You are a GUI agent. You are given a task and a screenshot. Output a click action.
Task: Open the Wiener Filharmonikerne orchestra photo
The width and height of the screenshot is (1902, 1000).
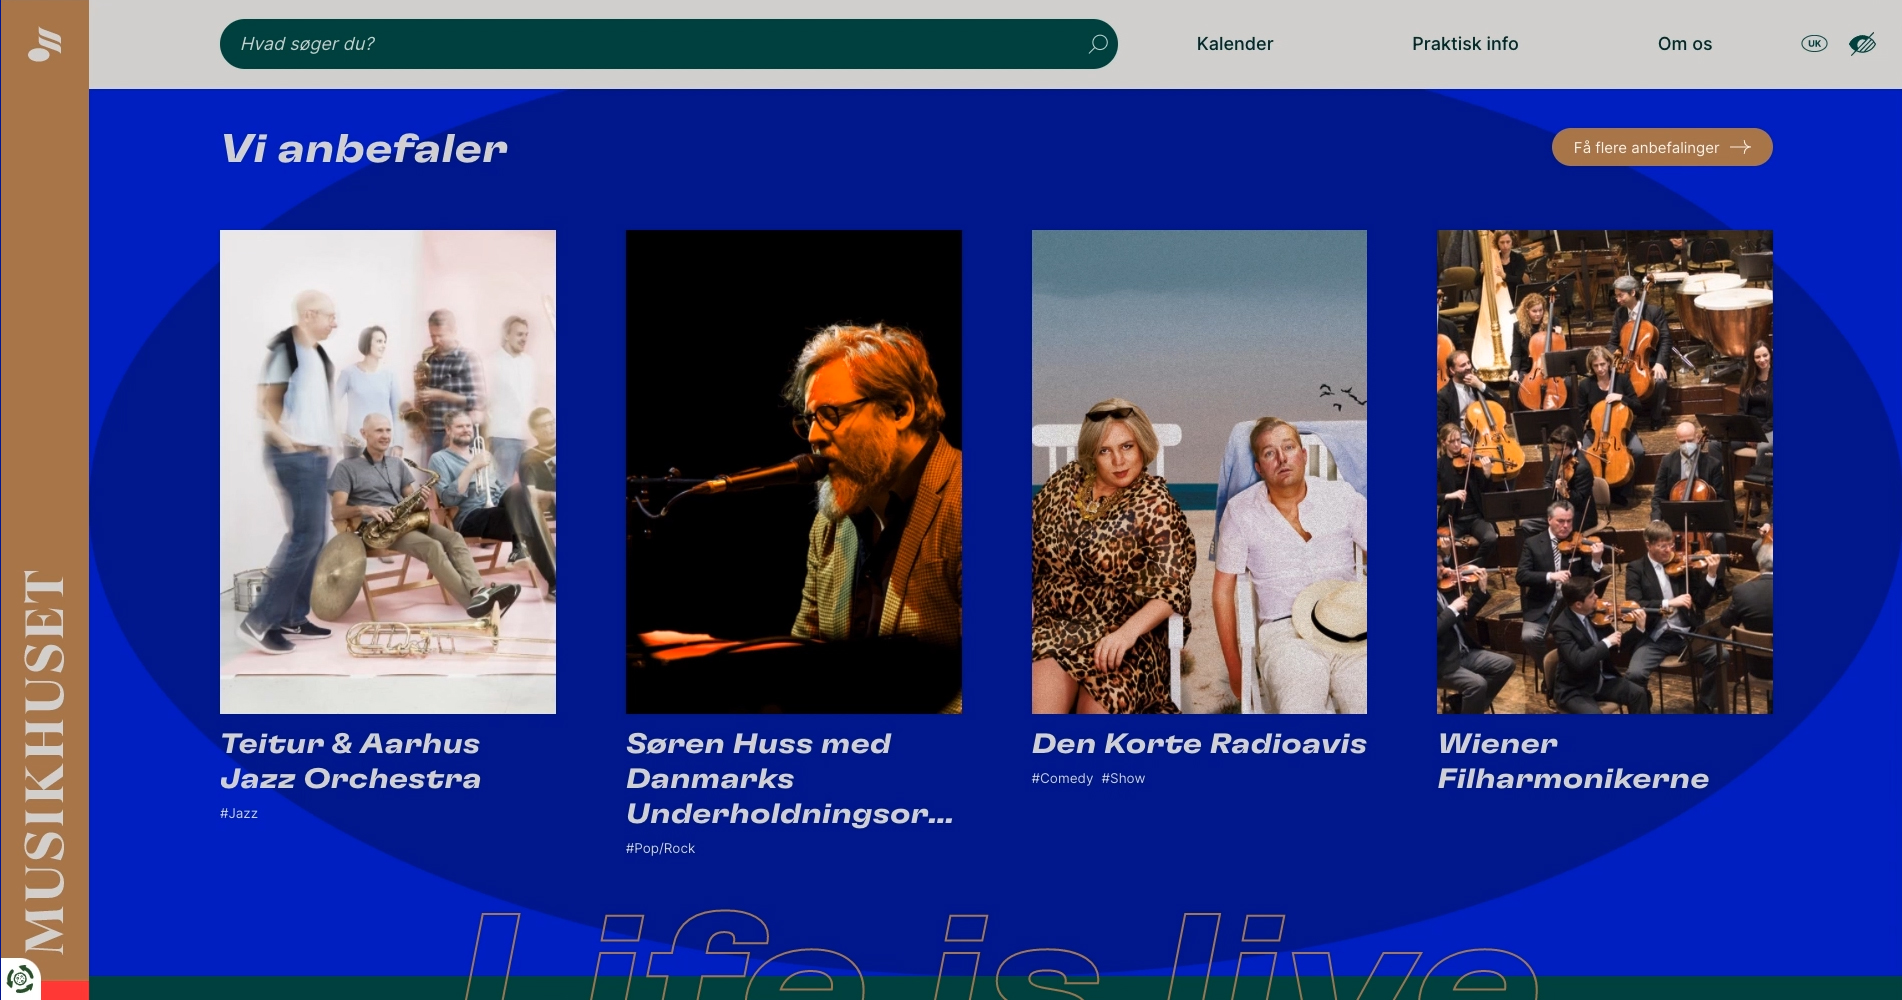[1605, 472]
